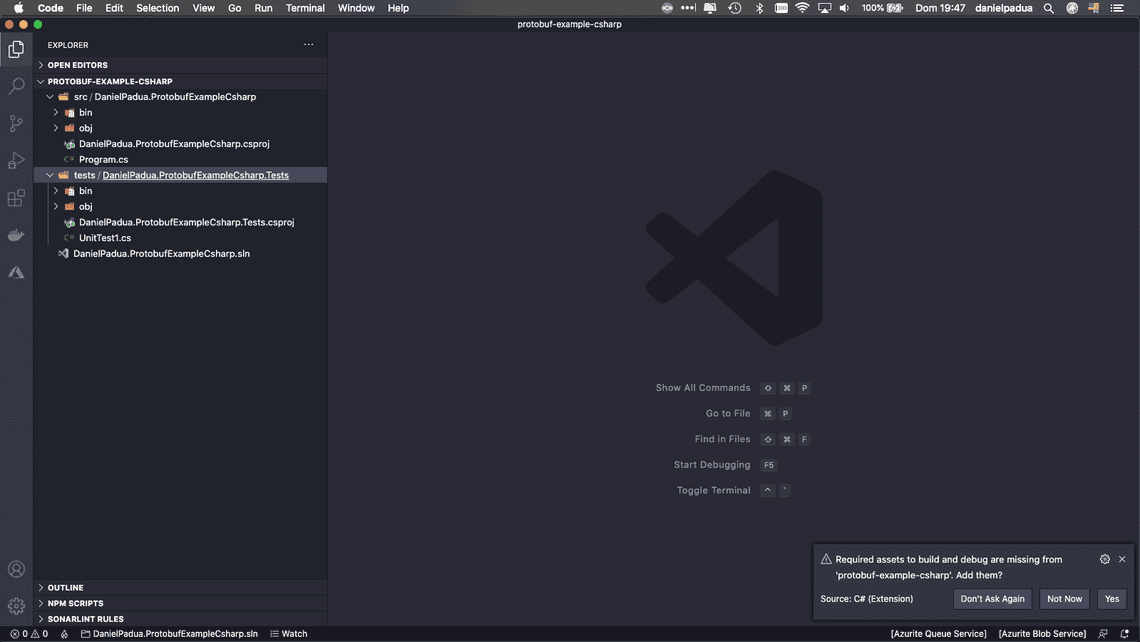Open Program.cs in the editor
The height and width of the screenshot is (642, 1140).
pyautogui.click(x=104, y=159)
